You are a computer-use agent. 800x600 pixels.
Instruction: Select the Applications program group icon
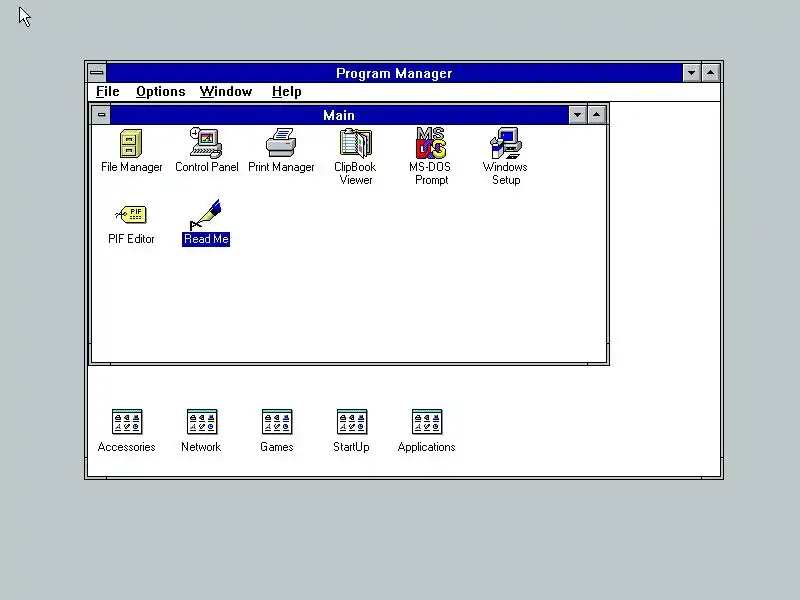427,422
